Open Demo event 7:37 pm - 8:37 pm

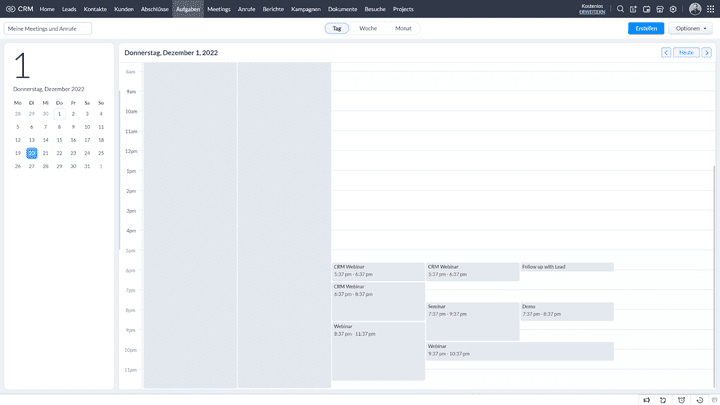coord(567,311)
